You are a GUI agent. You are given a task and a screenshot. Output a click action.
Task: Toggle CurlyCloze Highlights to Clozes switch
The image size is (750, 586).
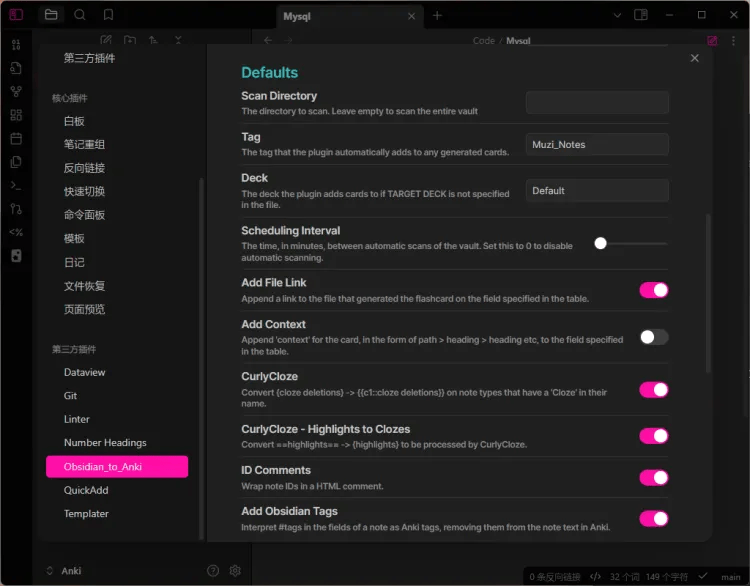click(x=654, y=436)
